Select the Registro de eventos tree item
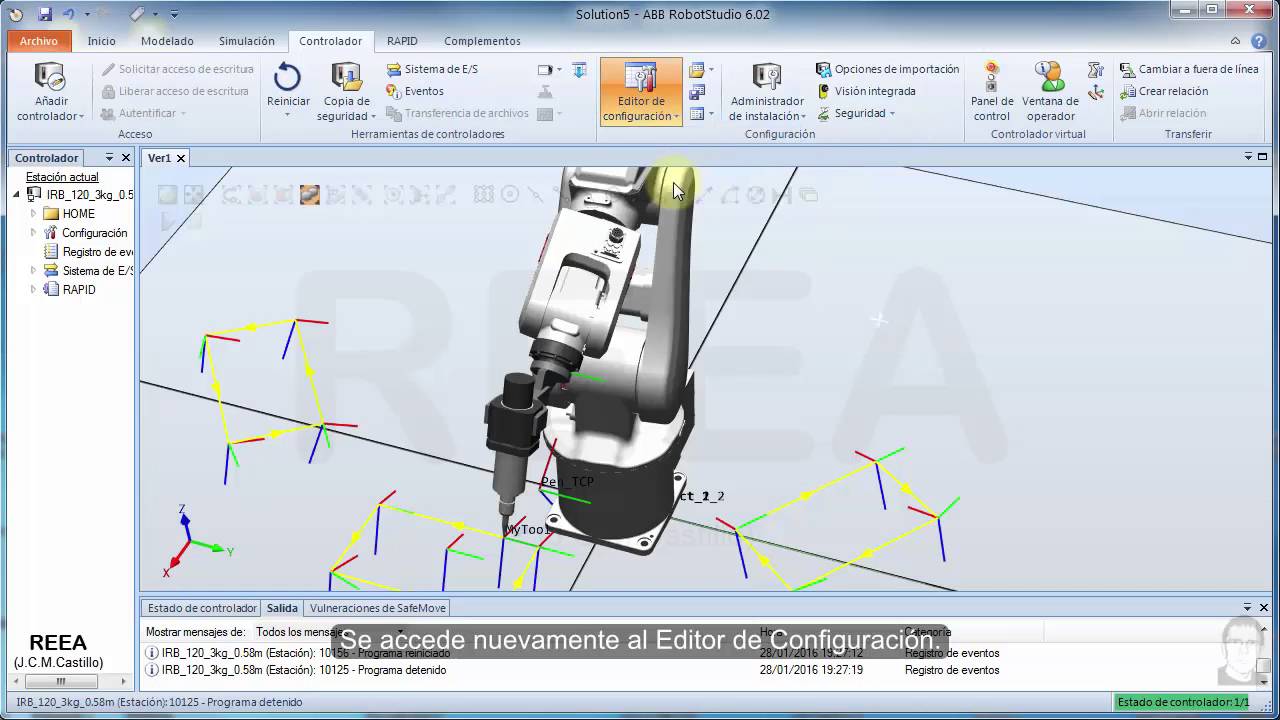Viewport: 1280px width, 720px height. click(88, 252)
